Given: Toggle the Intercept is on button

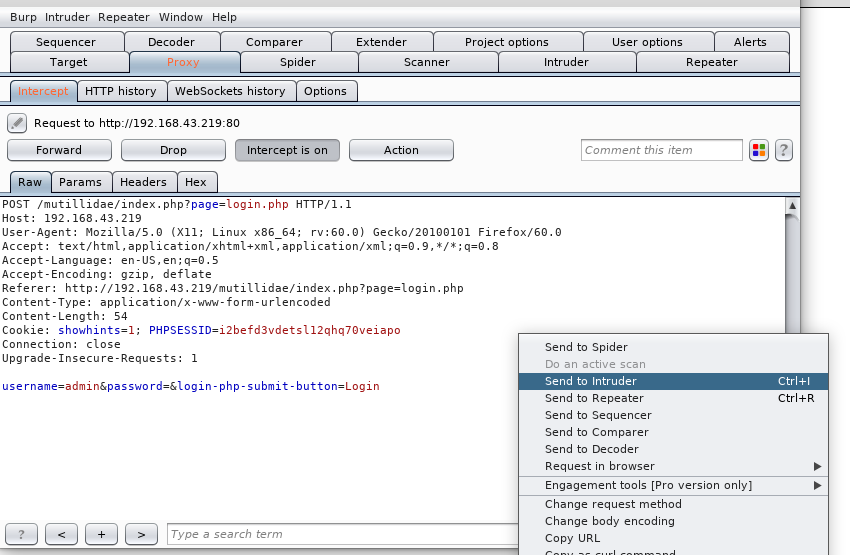Looking at the screenshot, I should [x=287, y=150].
